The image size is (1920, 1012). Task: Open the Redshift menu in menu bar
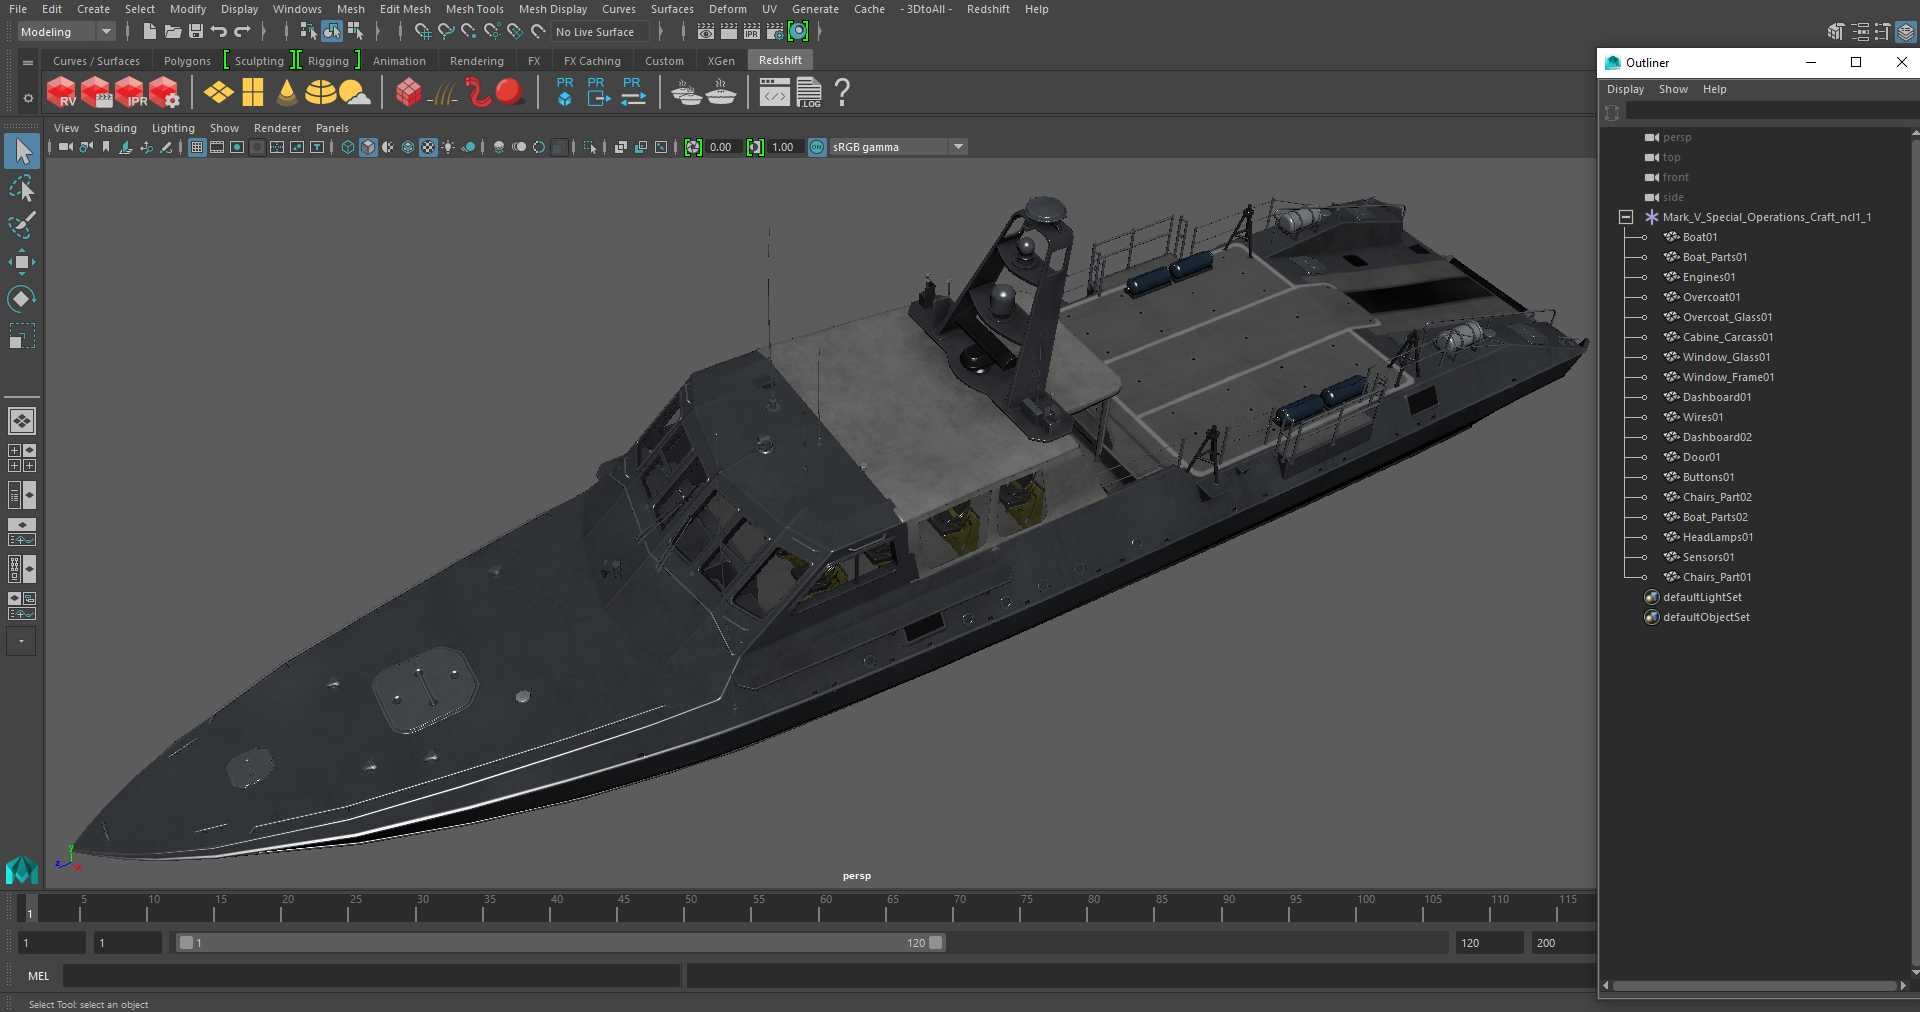click(988, 9)
